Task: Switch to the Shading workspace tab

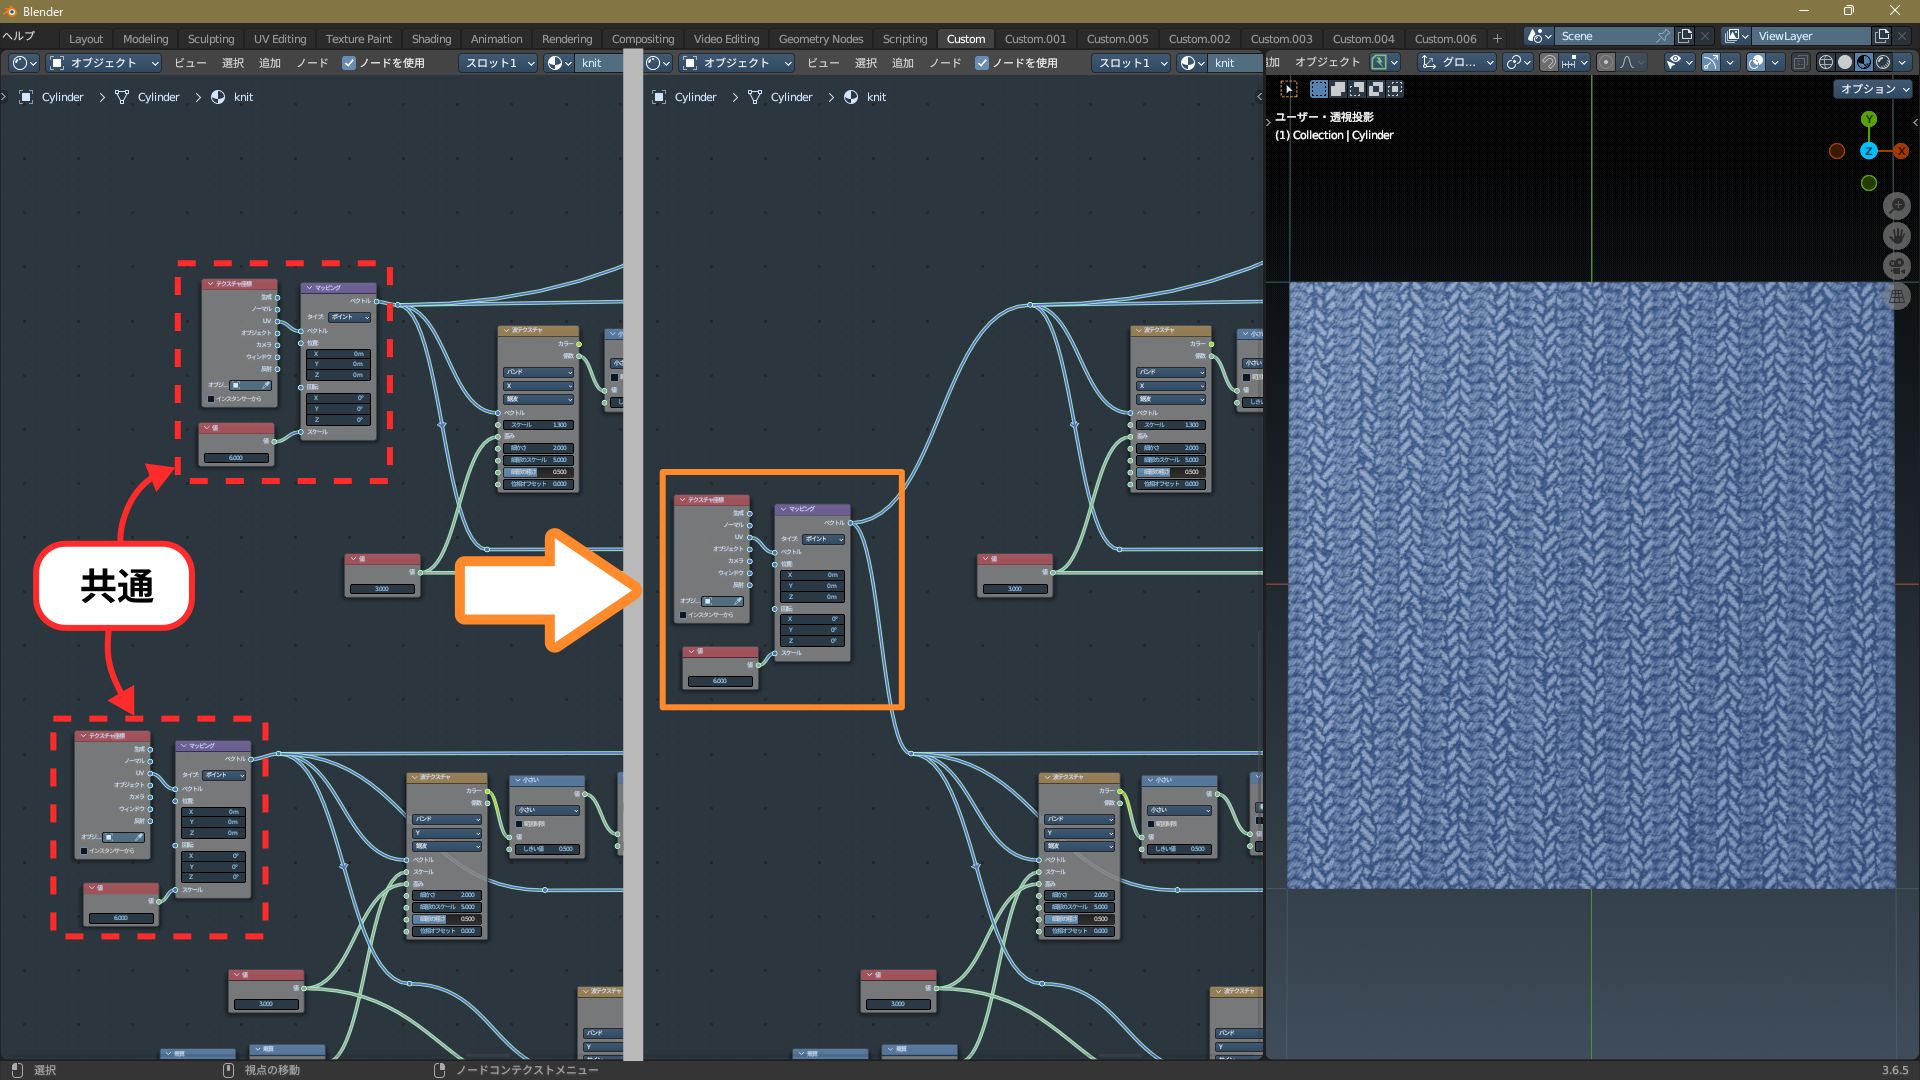Action: pos(431,39)
